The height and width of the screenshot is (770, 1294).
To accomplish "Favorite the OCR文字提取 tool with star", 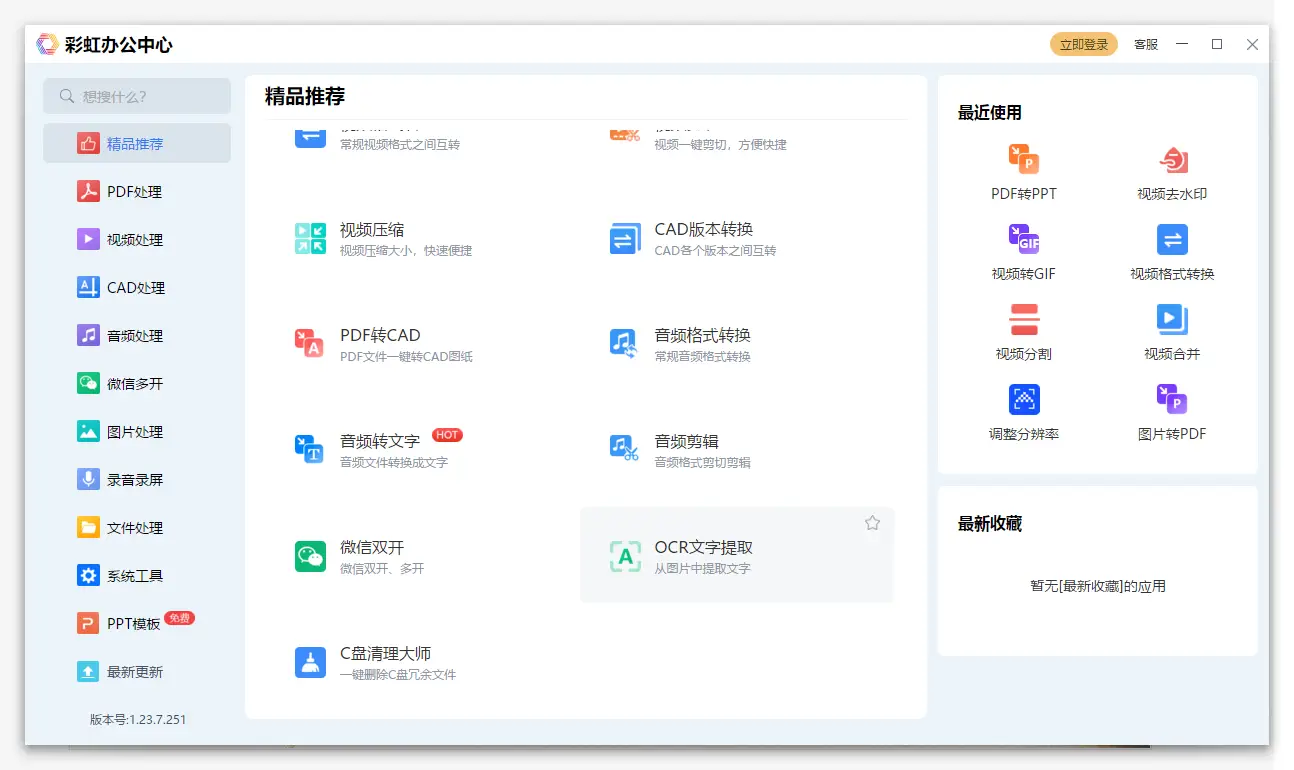I will pos(872,523).
